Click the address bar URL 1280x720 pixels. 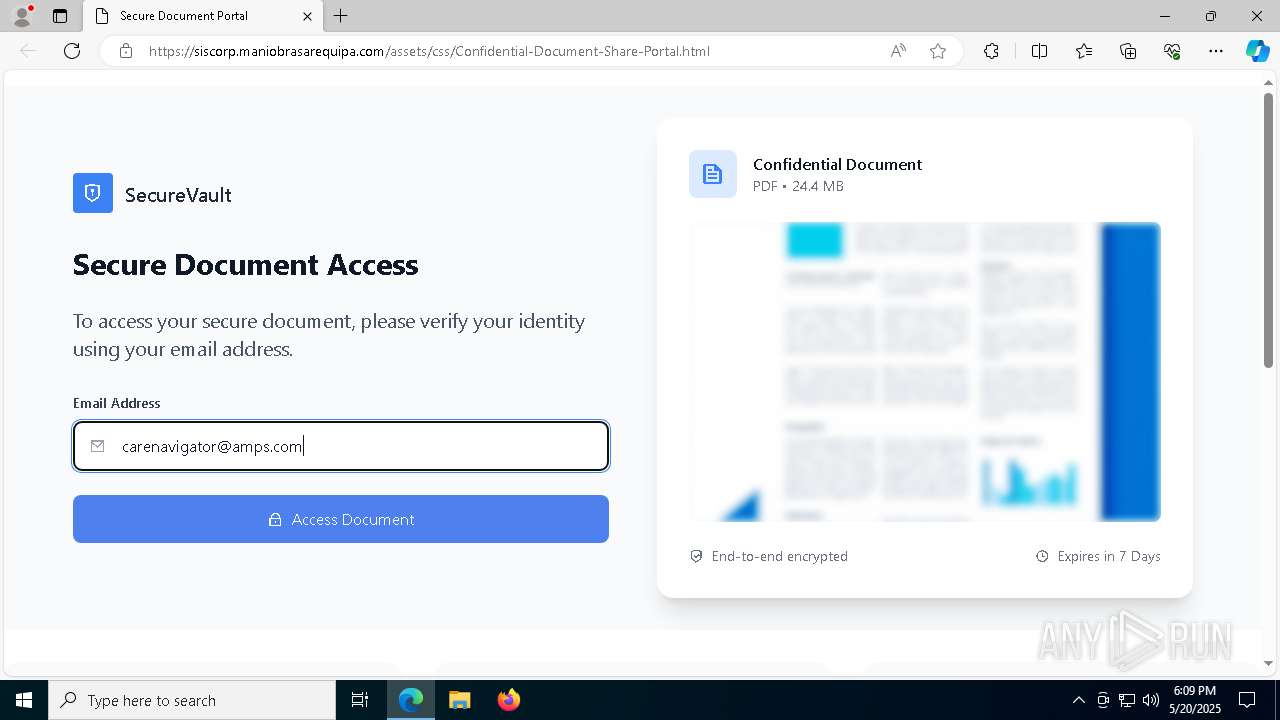(429, 51)
